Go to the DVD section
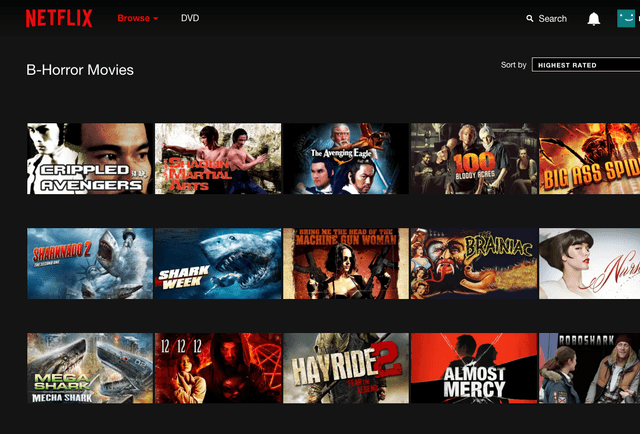The height and width of the screenshot is (434, 640). pos(190,18)
